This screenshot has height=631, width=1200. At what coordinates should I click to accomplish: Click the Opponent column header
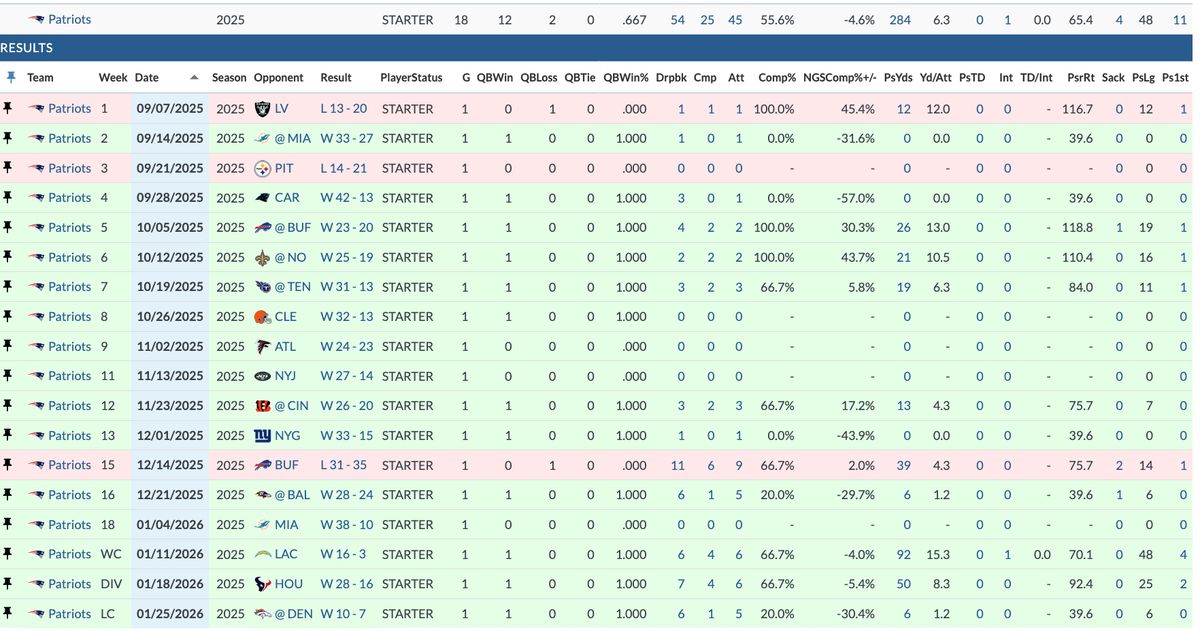pos(279,78)
